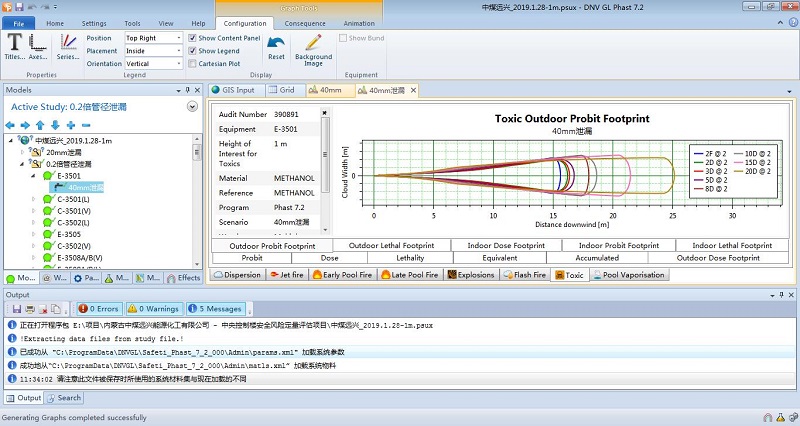Open the Series properties tool

click(x=68, y=46)
